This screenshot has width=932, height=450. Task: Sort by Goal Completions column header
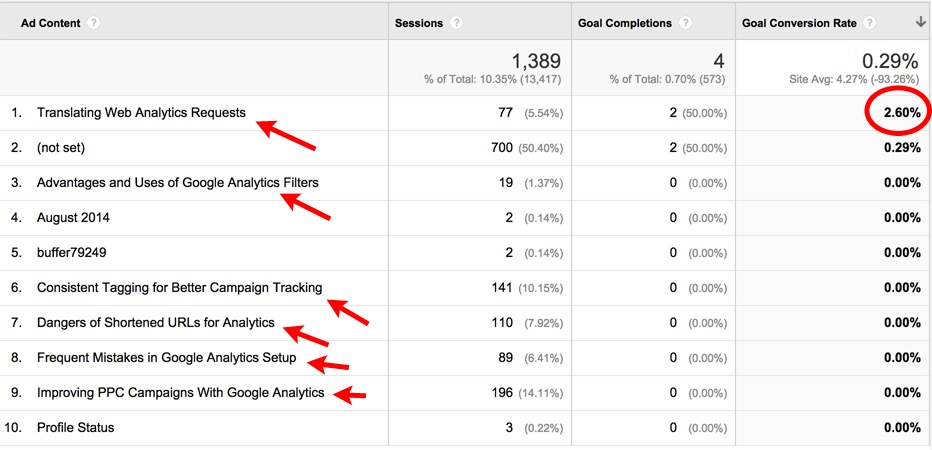pos(625,23)
